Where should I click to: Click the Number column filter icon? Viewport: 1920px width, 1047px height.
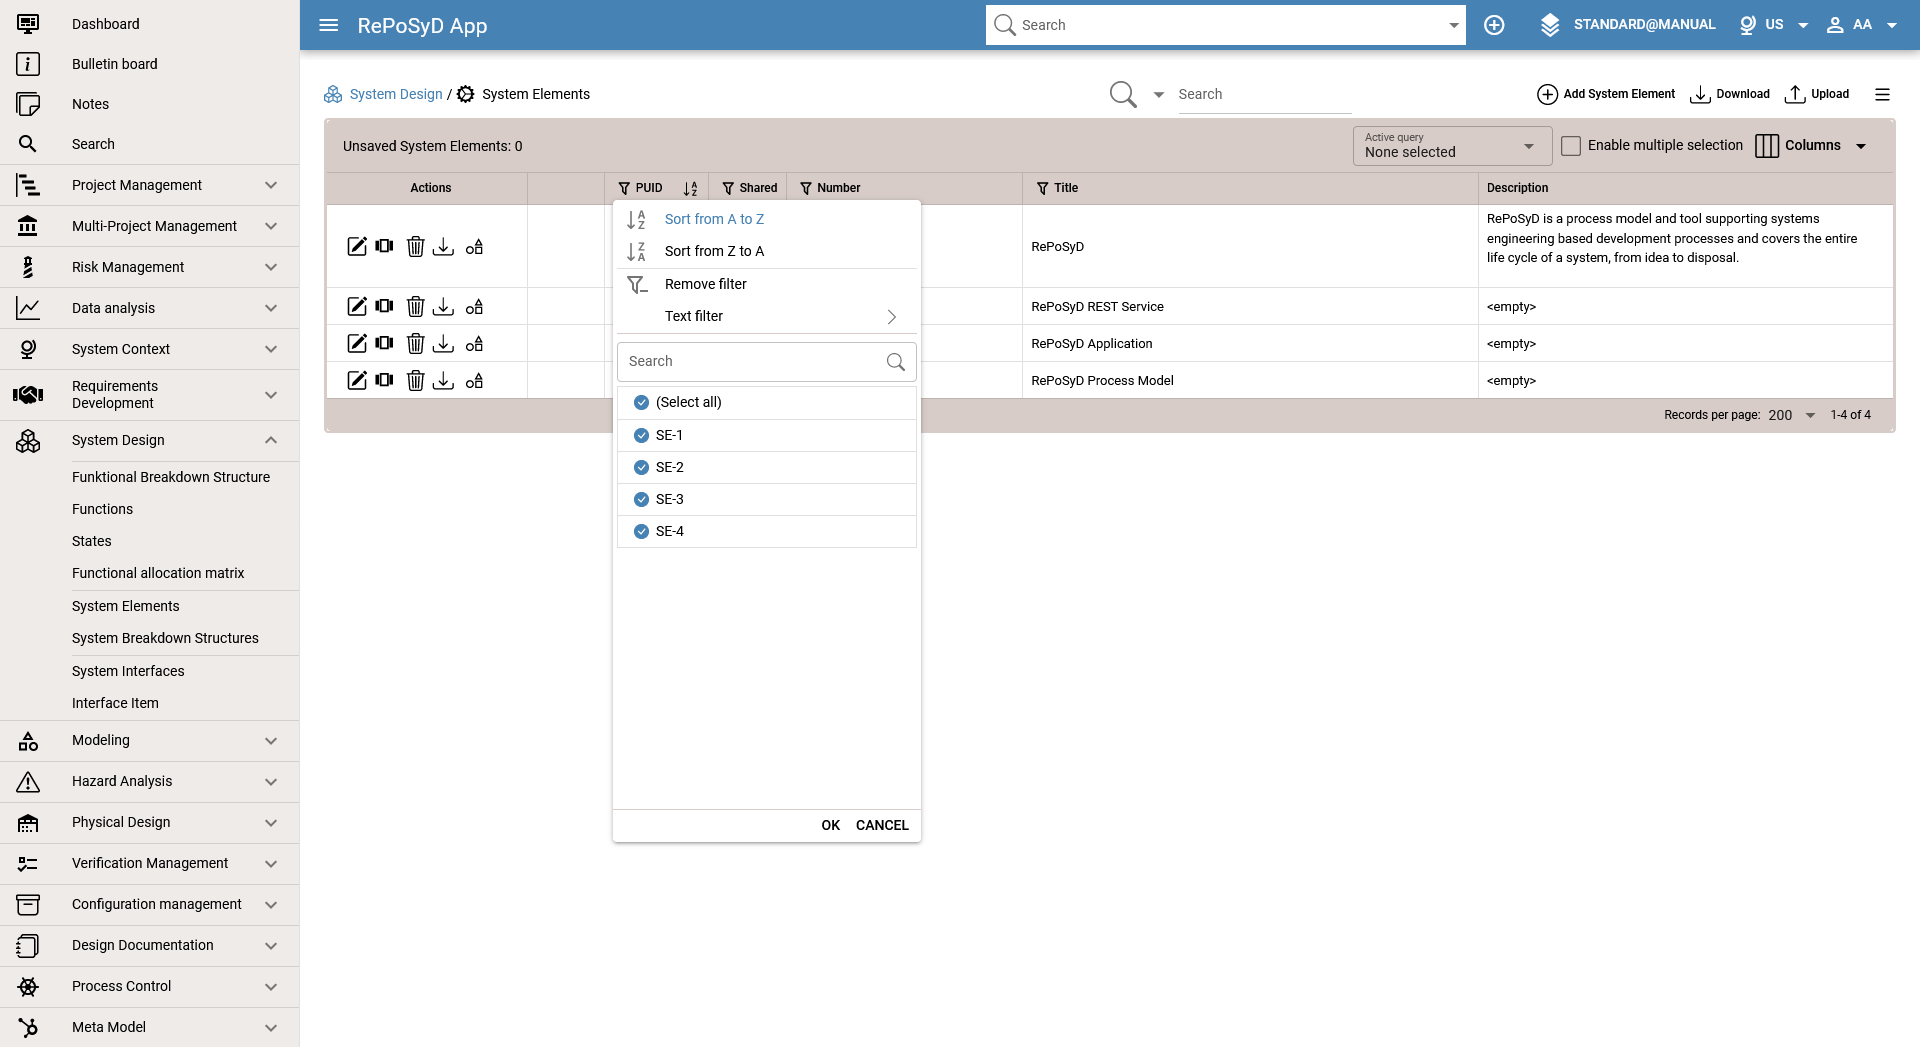pyautogui.click(x=806, y=188)
